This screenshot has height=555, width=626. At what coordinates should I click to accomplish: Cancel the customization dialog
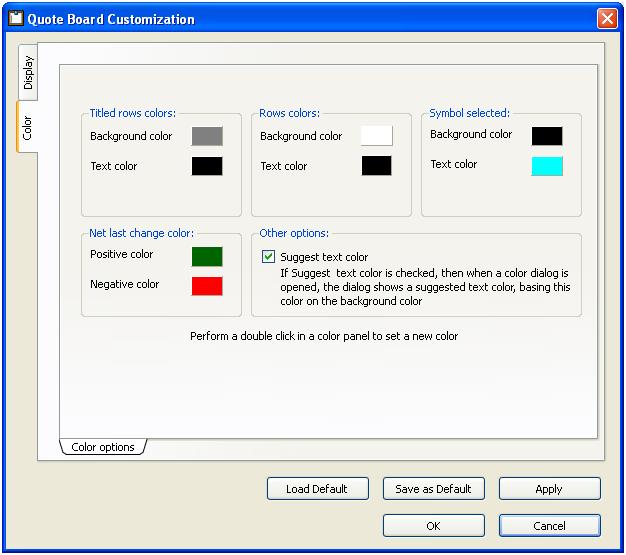[549, 525]
